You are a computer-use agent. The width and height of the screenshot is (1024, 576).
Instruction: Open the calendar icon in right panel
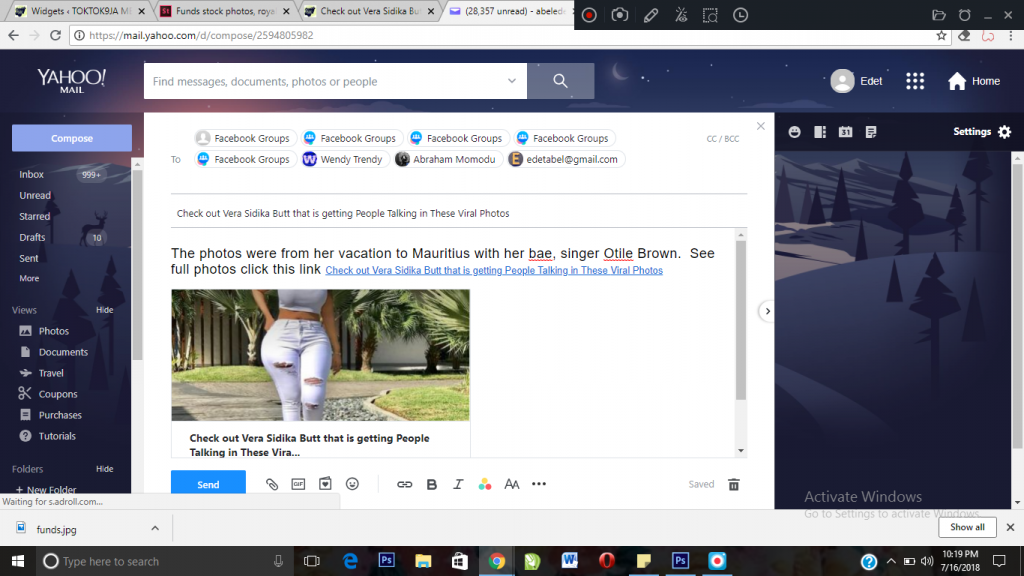click(x=846, y=132)
